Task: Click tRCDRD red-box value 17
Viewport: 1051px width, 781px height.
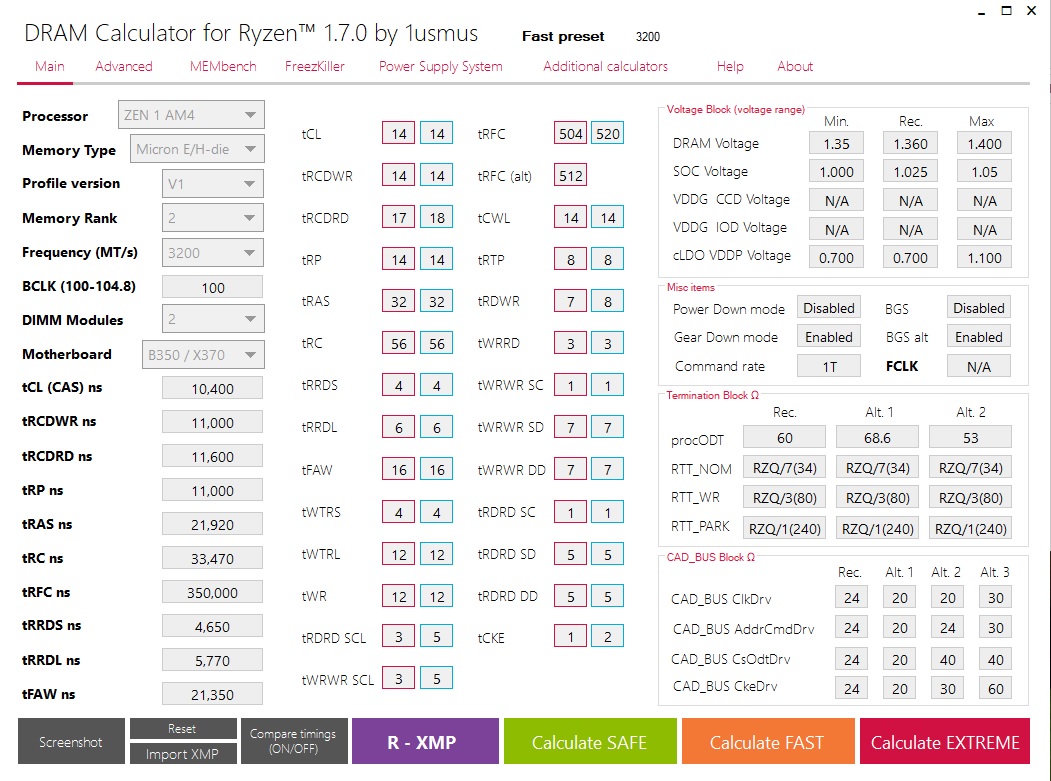Action: (x=399, y=217)
